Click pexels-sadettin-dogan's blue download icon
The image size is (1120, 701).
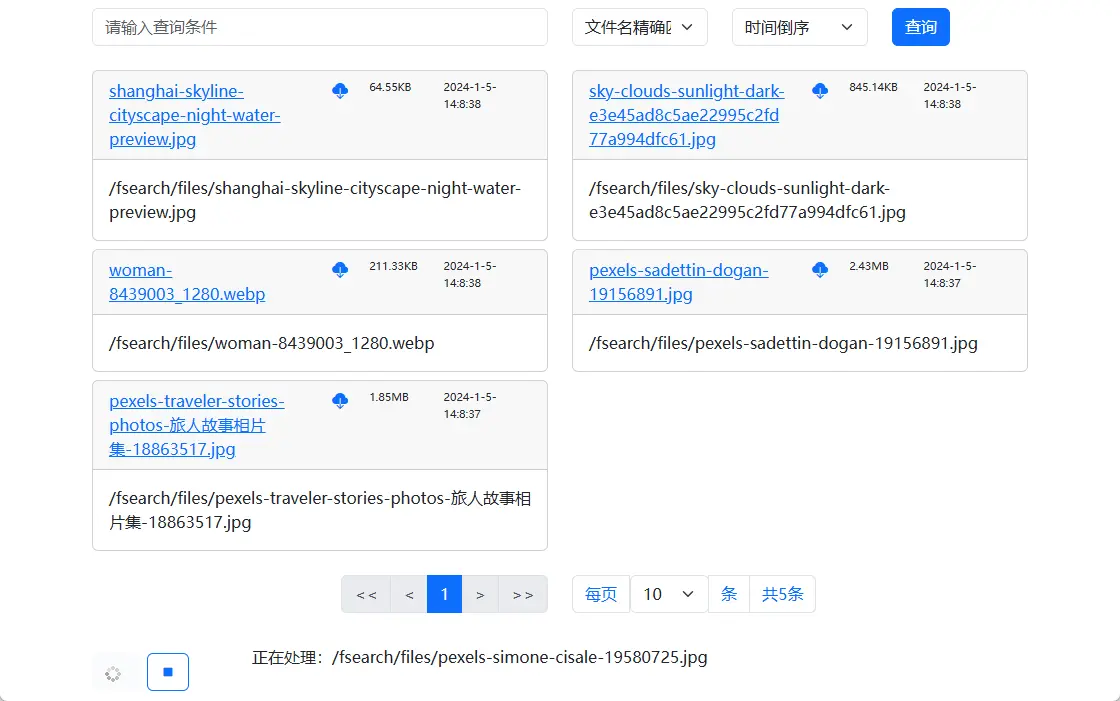pos(820,268)
